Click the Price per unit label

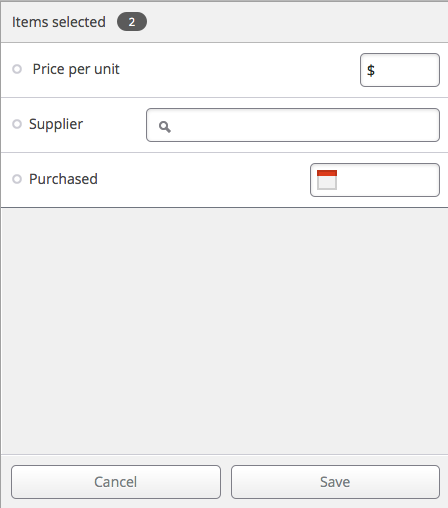(x=76, y=69)
